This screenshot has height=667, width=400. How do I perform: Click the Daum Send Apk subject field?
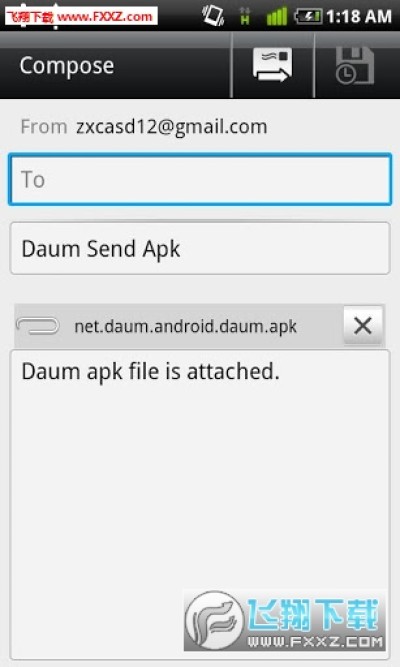coord(200,248)
